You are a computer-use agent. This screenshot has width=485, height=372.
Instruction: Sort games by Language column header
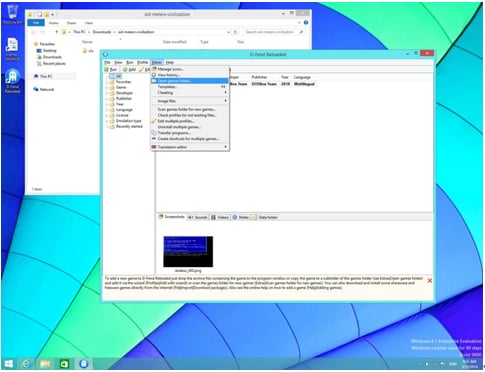tap(302, 77)
